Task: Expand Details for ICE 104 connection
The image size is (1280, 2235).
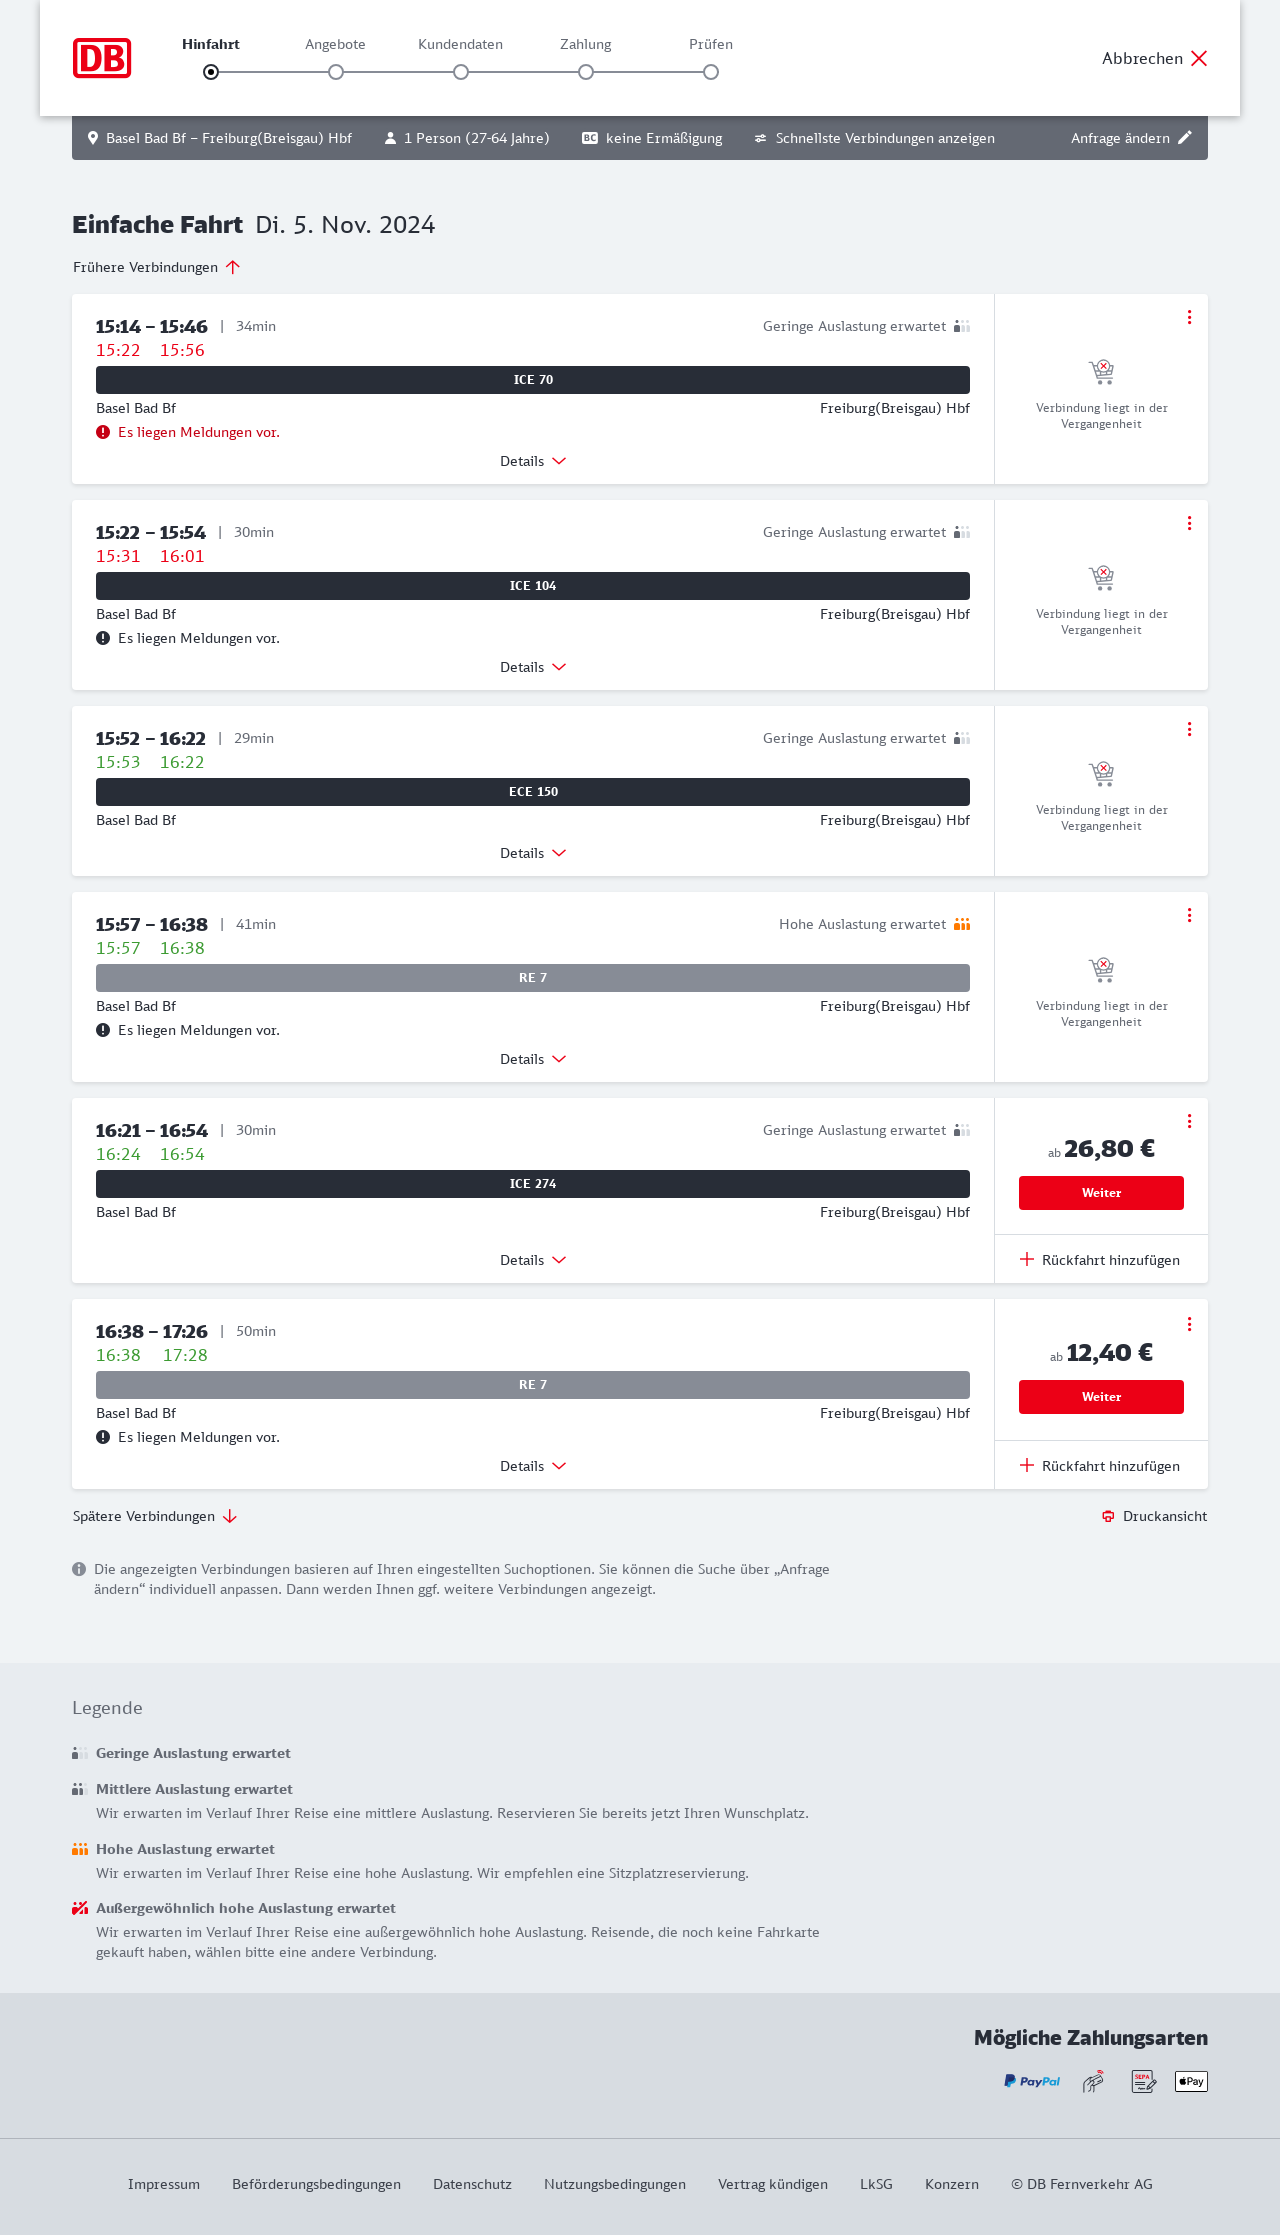Action: [x=533, y=667]
